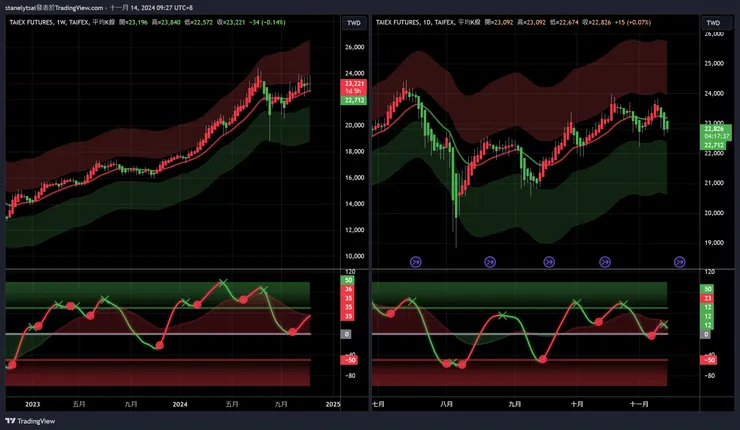Image resolution: width=740 pixels, height=430 pixels.
Task: Click the green 22,712 price label on the daily chart
Action: point(715,145)
